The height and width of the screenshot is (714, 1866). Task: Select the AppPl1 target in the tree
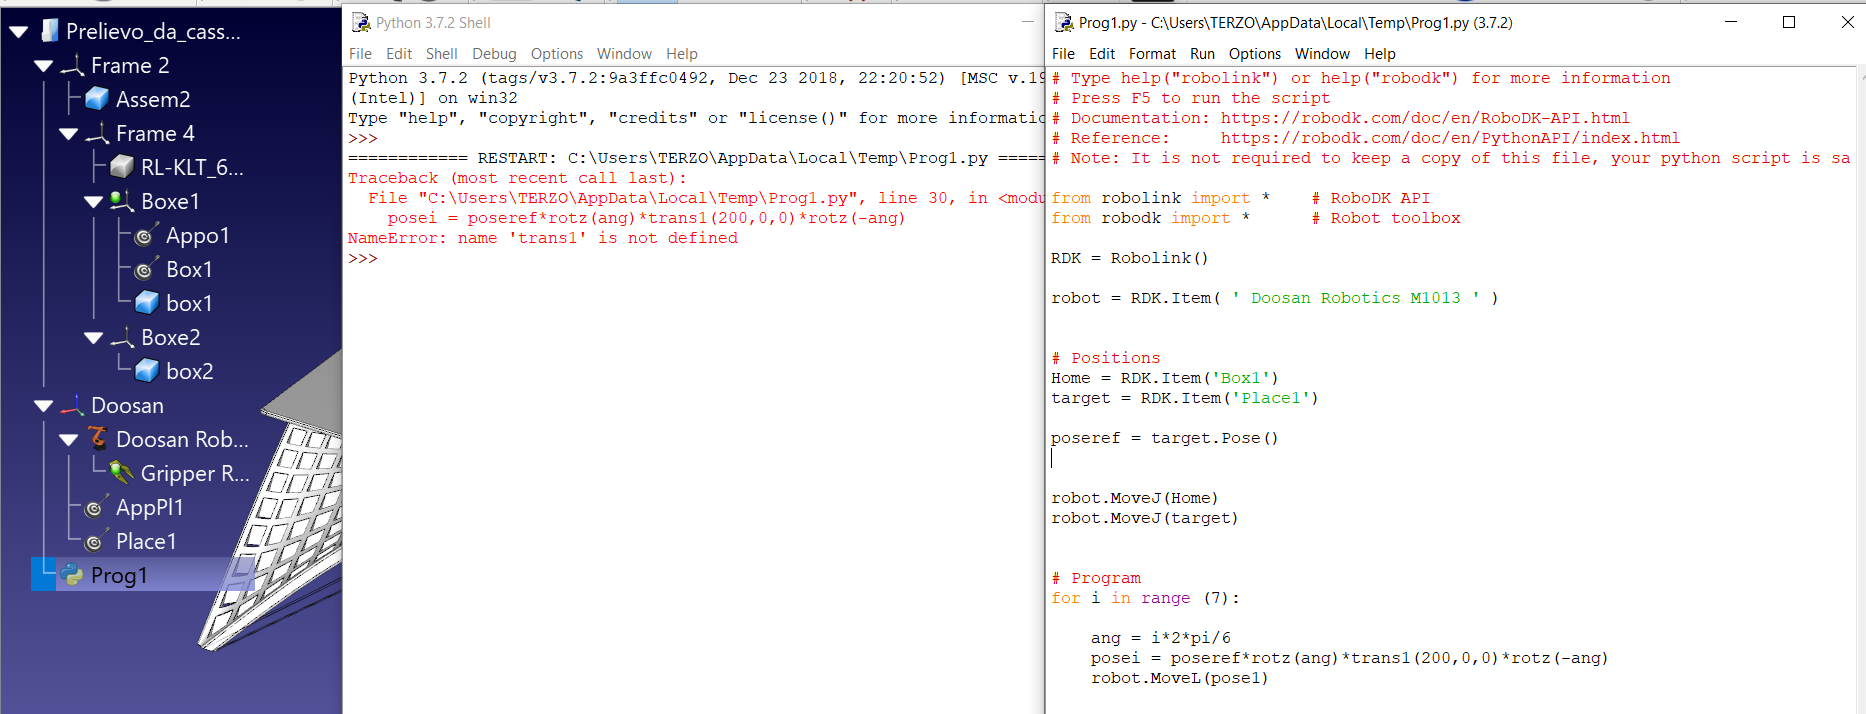point(149,507)
